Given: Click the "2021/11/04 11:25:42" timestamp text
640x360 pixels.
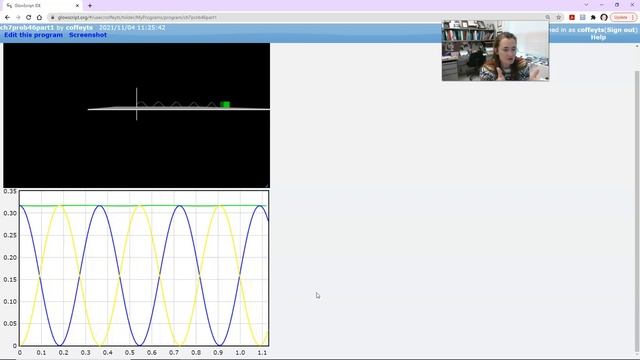Looking at the screenshot, I should [x=132, y=27].
